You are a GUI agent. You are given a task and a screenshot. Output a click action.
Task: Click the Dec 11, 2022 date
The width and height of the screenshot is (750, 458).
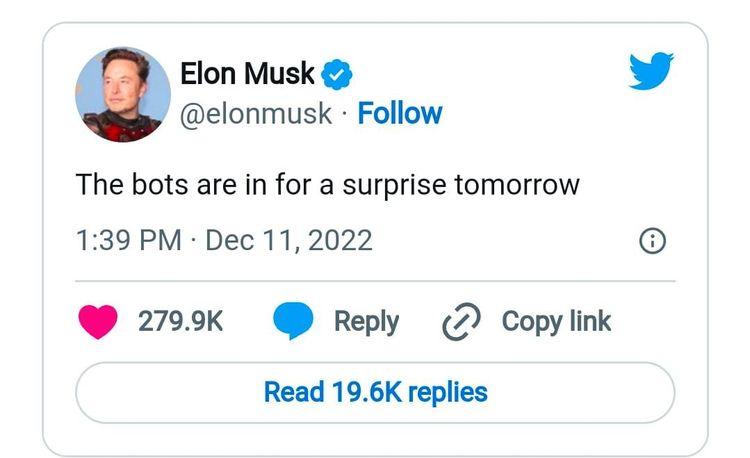[288, 240]
